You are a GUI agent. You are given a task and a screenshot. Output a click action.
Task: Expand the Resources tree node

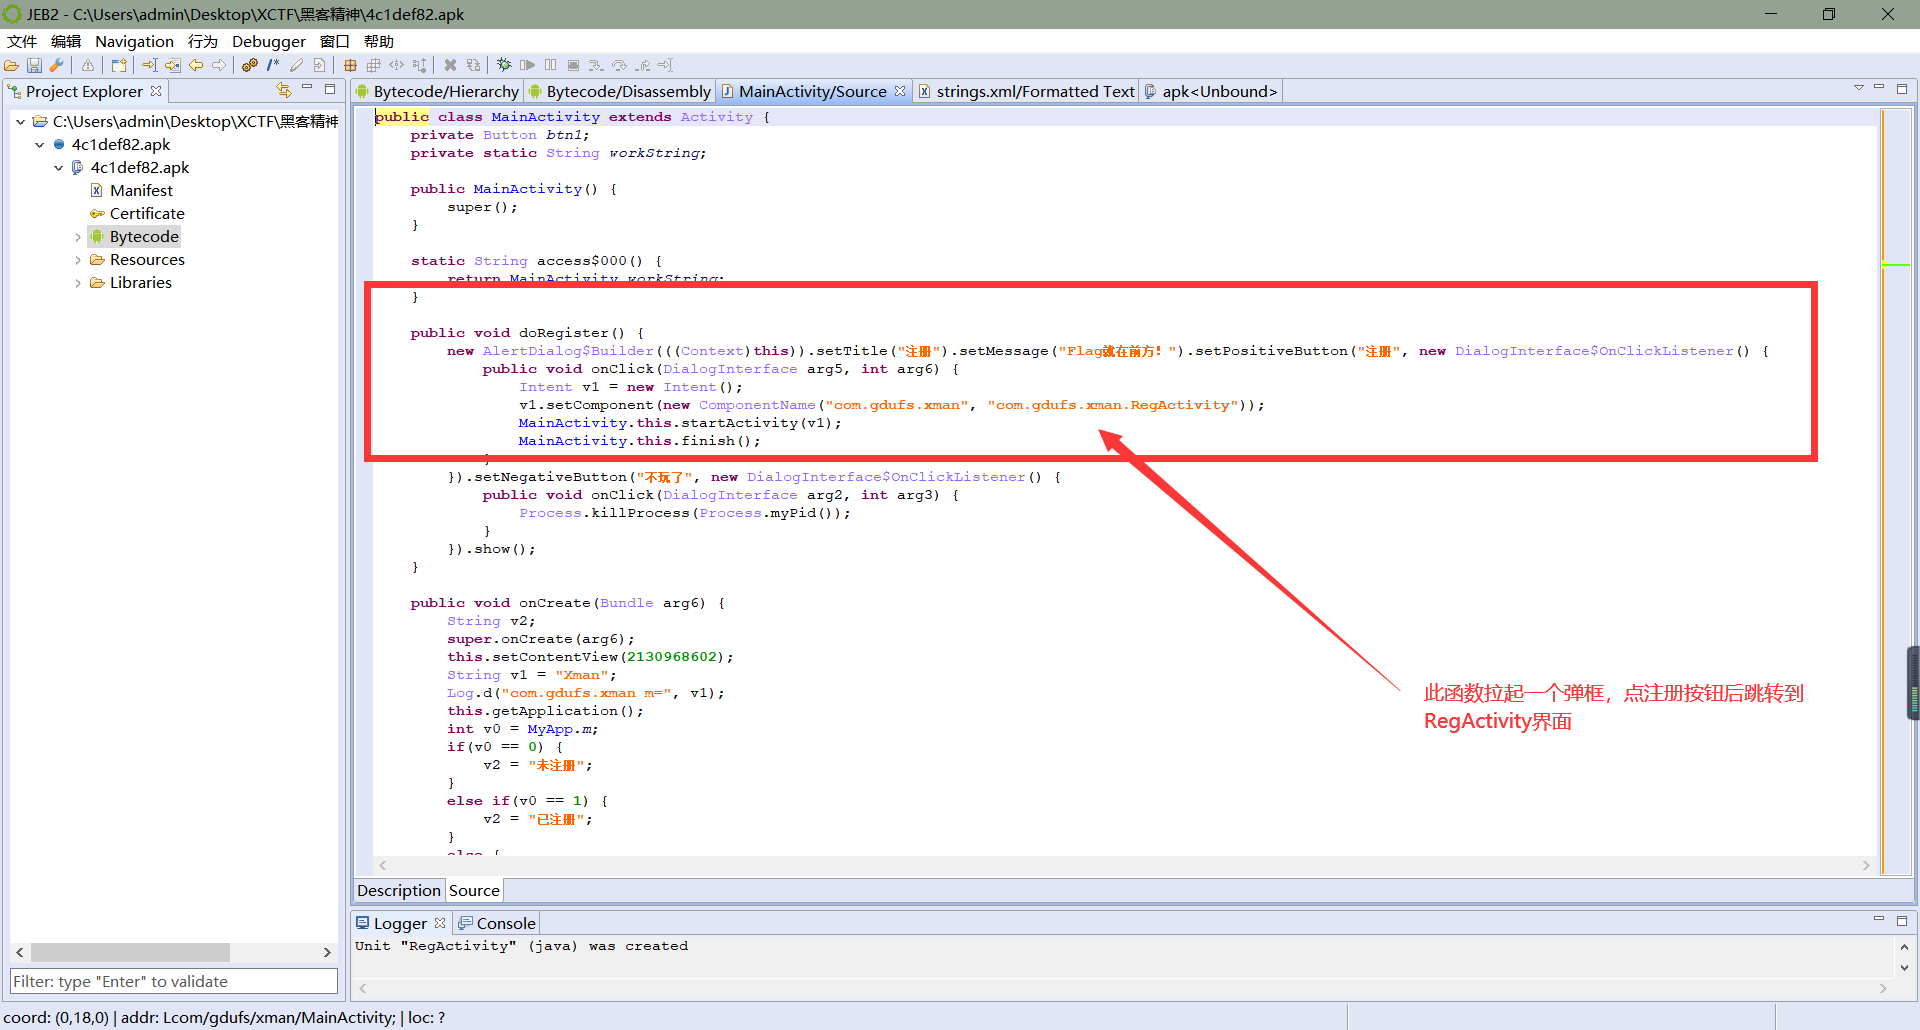78,260
